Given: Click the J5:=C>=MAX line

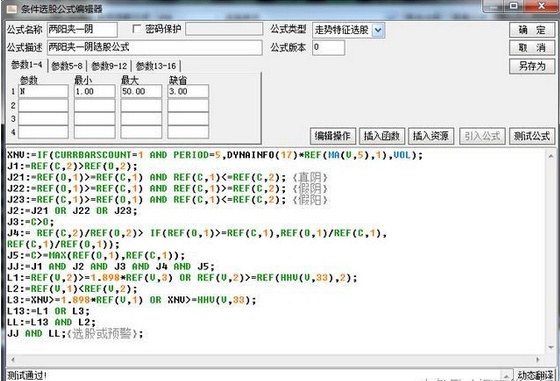Looking at the screenshot, I should pyautogui.click(x=96, y=255).
